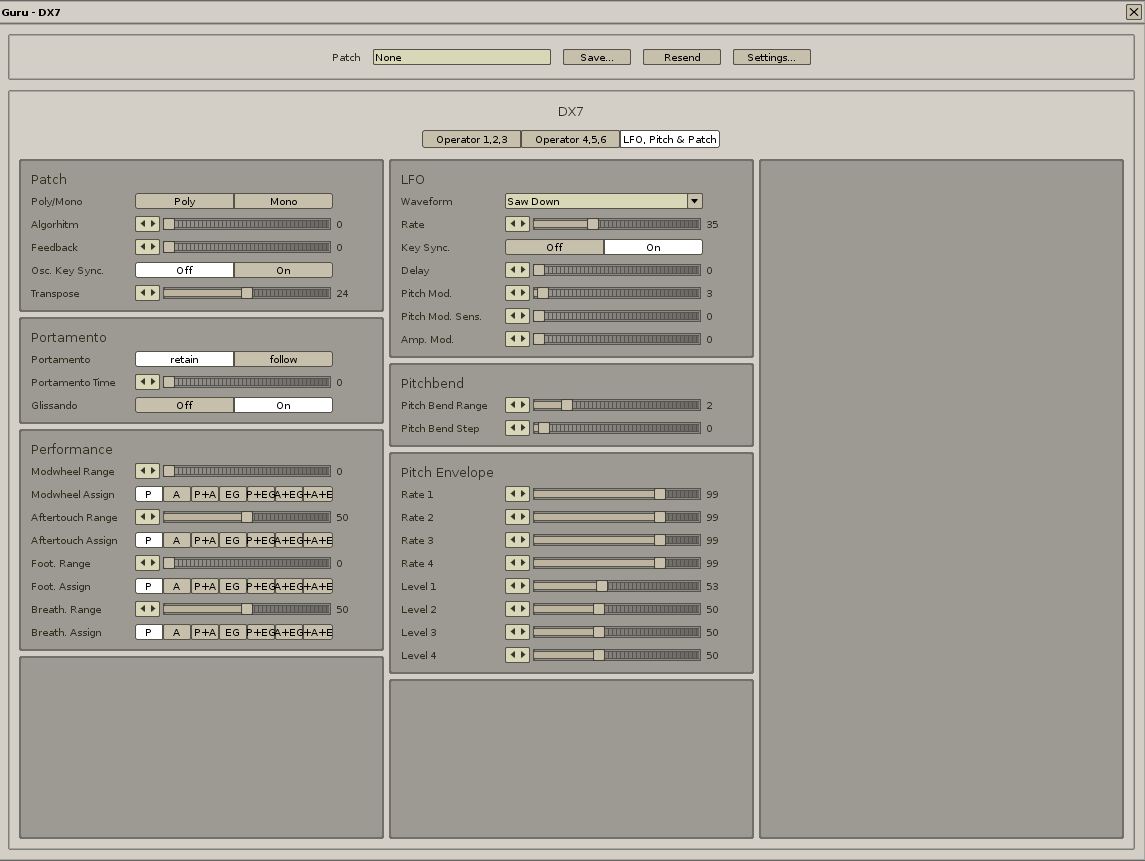Close the Guru - DX7 window

[1134, 12]
